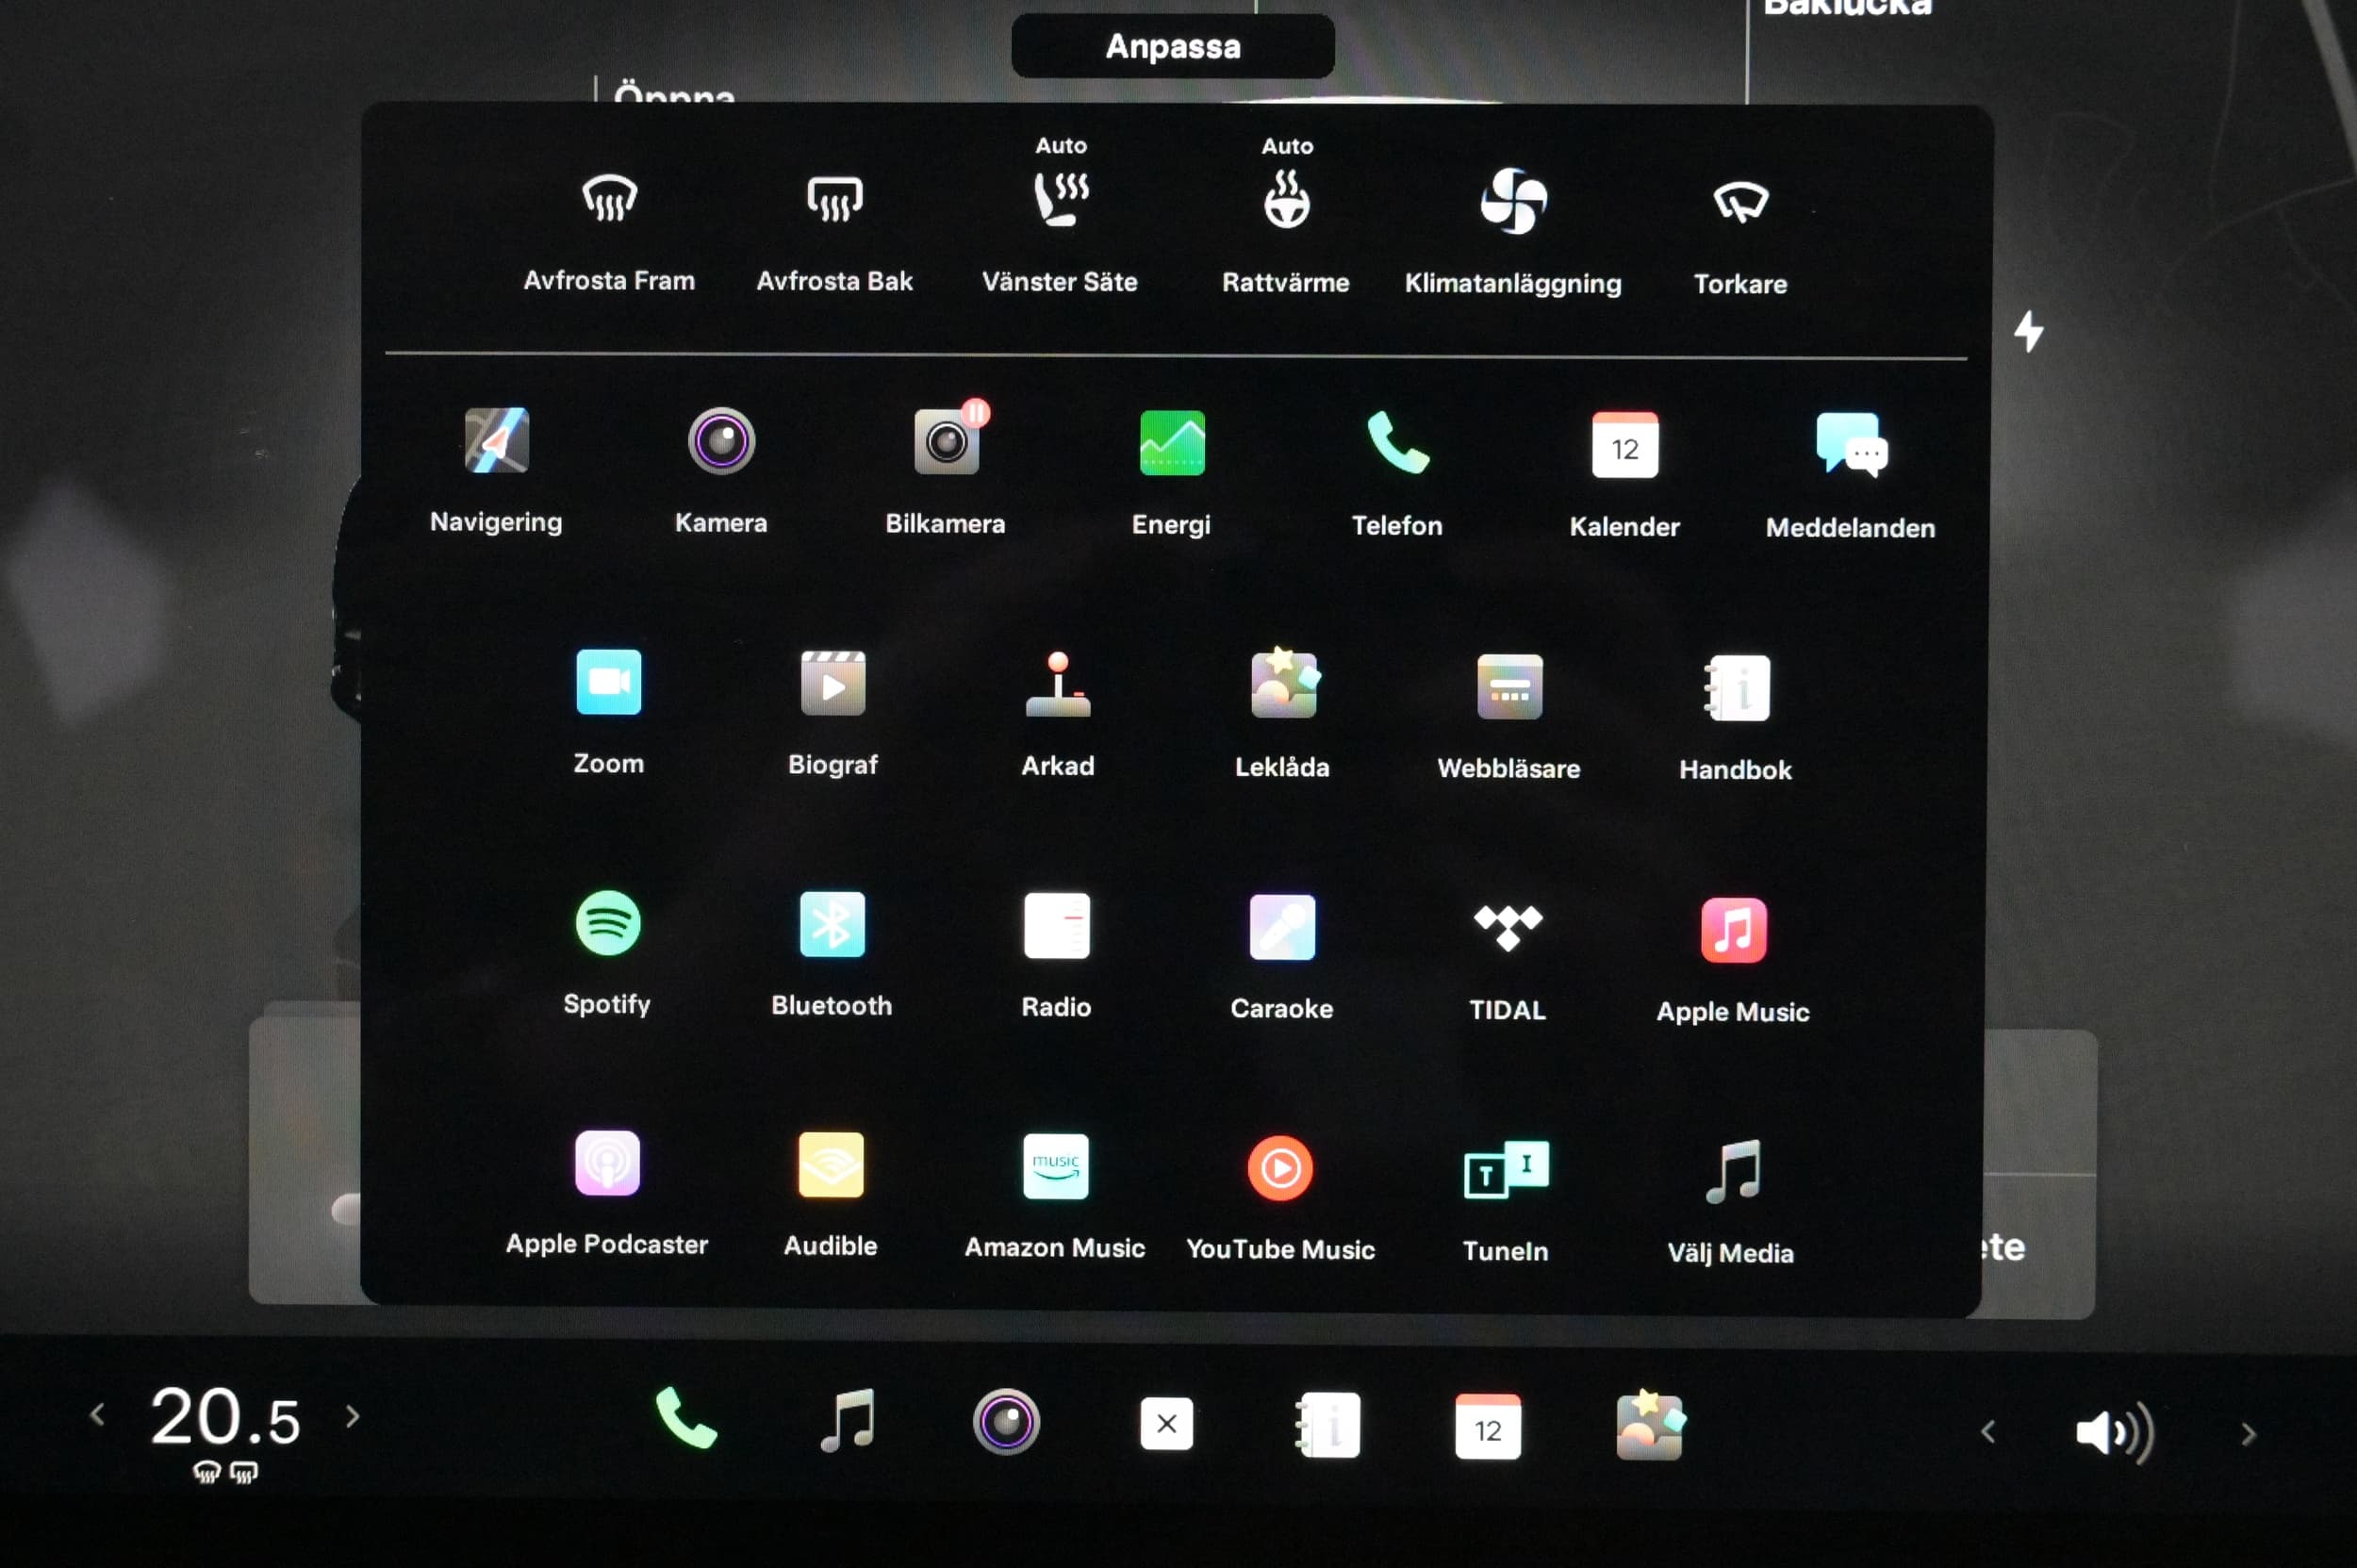Open the Energi app
2357x1568 pixels.
(x=1172, y=443)
